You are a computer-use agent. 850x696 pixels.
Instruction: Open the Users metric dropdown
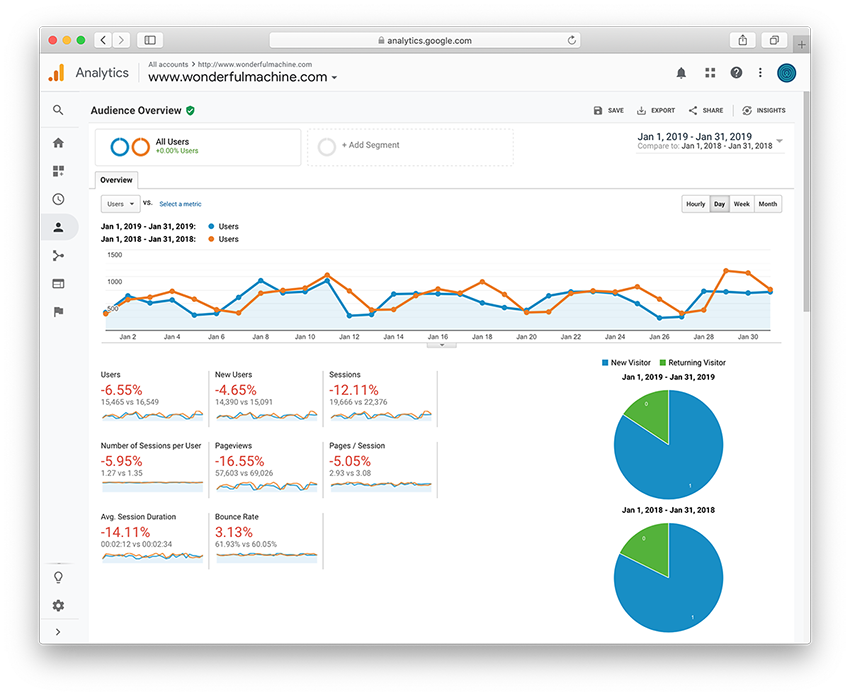(120, 204)
